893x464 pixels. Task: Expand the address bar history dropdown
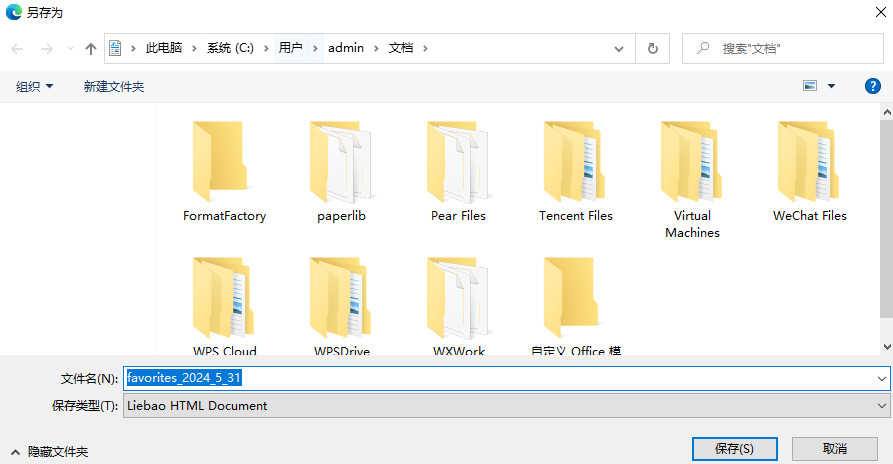(618, 49)
